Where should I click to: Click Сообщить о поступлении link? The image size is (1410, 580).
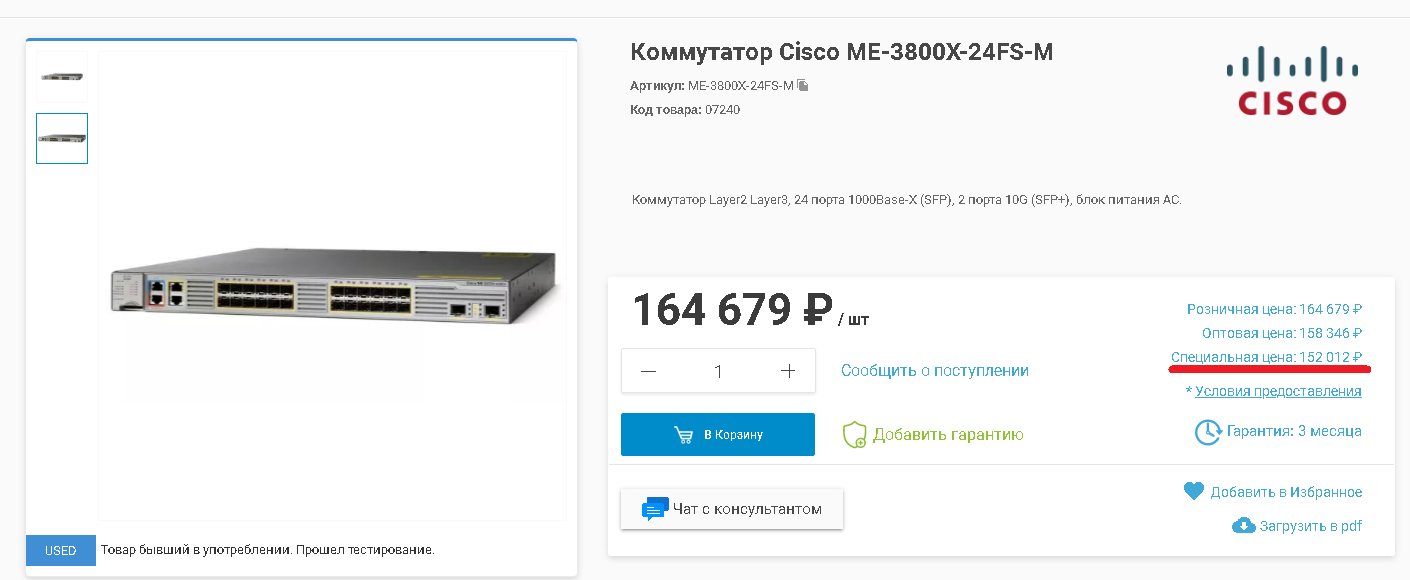934,371
